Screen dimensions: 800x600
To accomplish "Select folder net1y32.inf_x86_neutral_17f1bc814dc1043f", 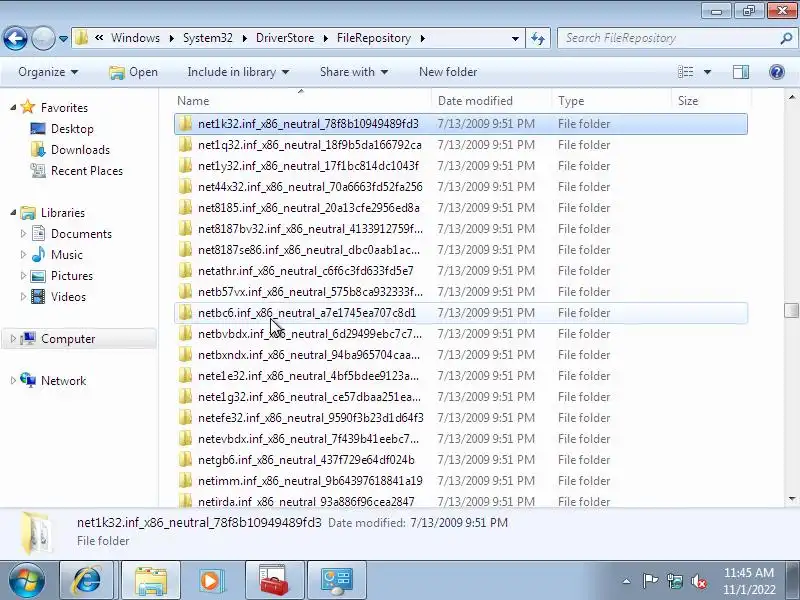I will pos(461,166).
